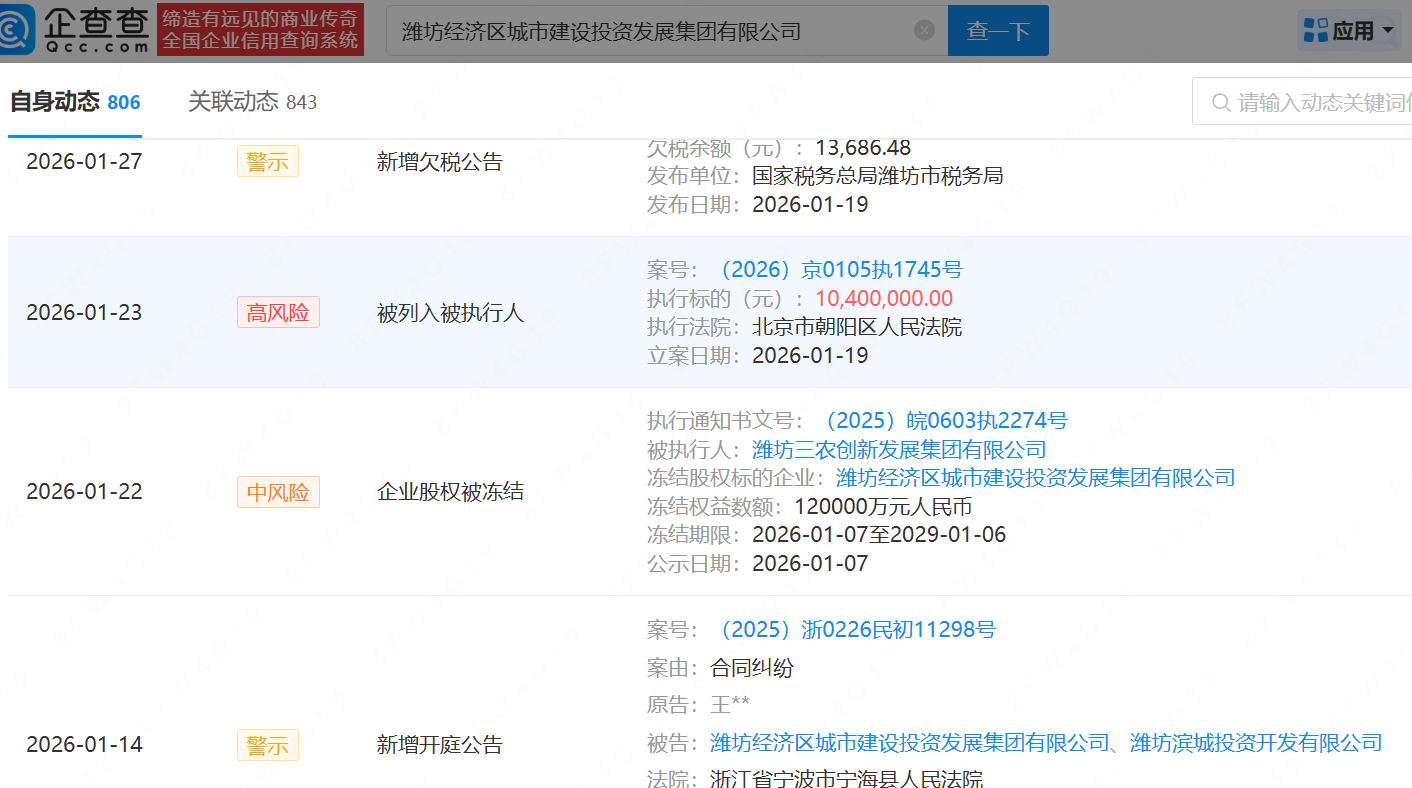The width and height of the screenshot is (1412, 788).
Task: Click the red slogan banner image
Action: pyautogui.click(x=260, y=29)
